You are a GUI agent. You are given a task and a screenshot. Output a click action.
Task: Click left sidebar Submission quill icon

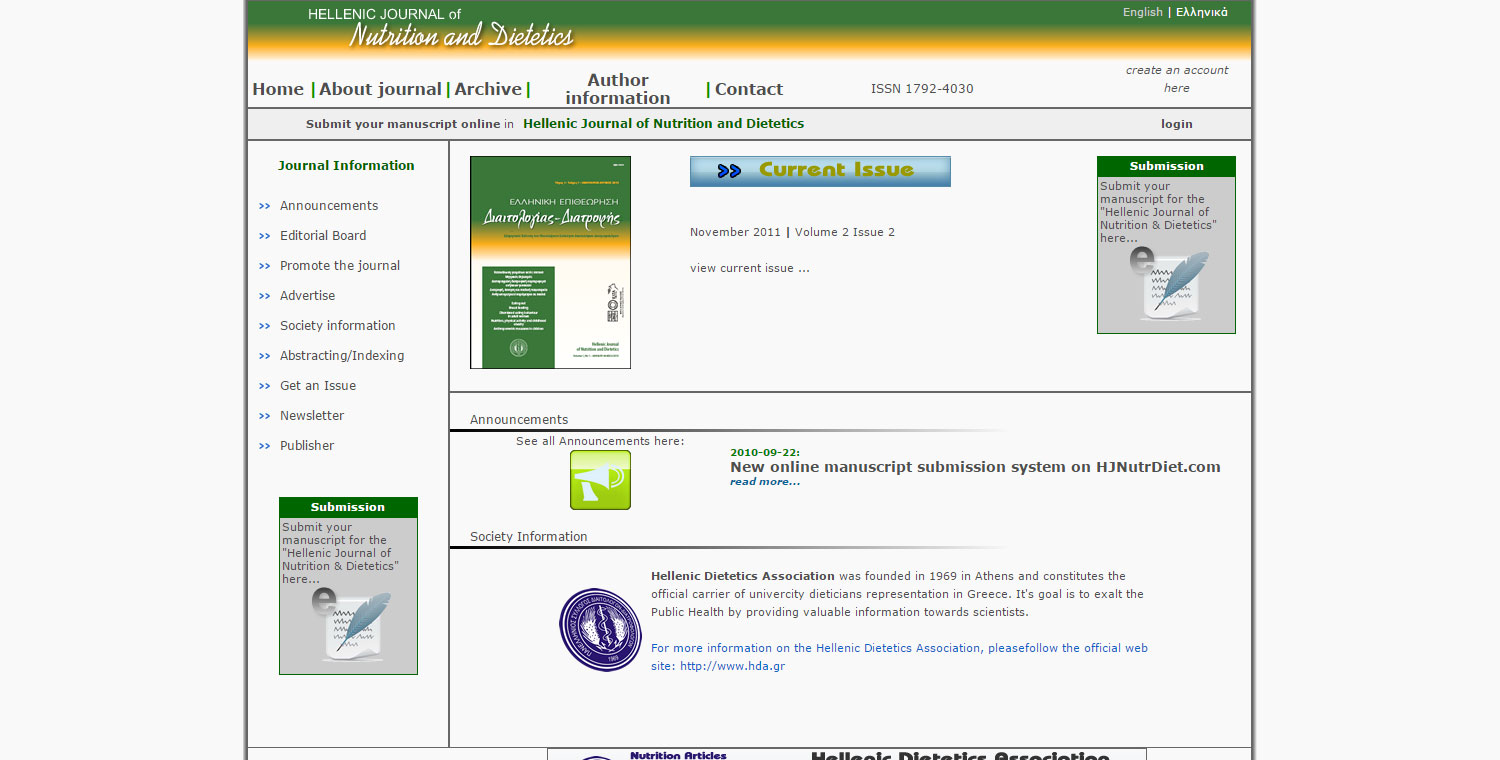(x=350, y=625)
